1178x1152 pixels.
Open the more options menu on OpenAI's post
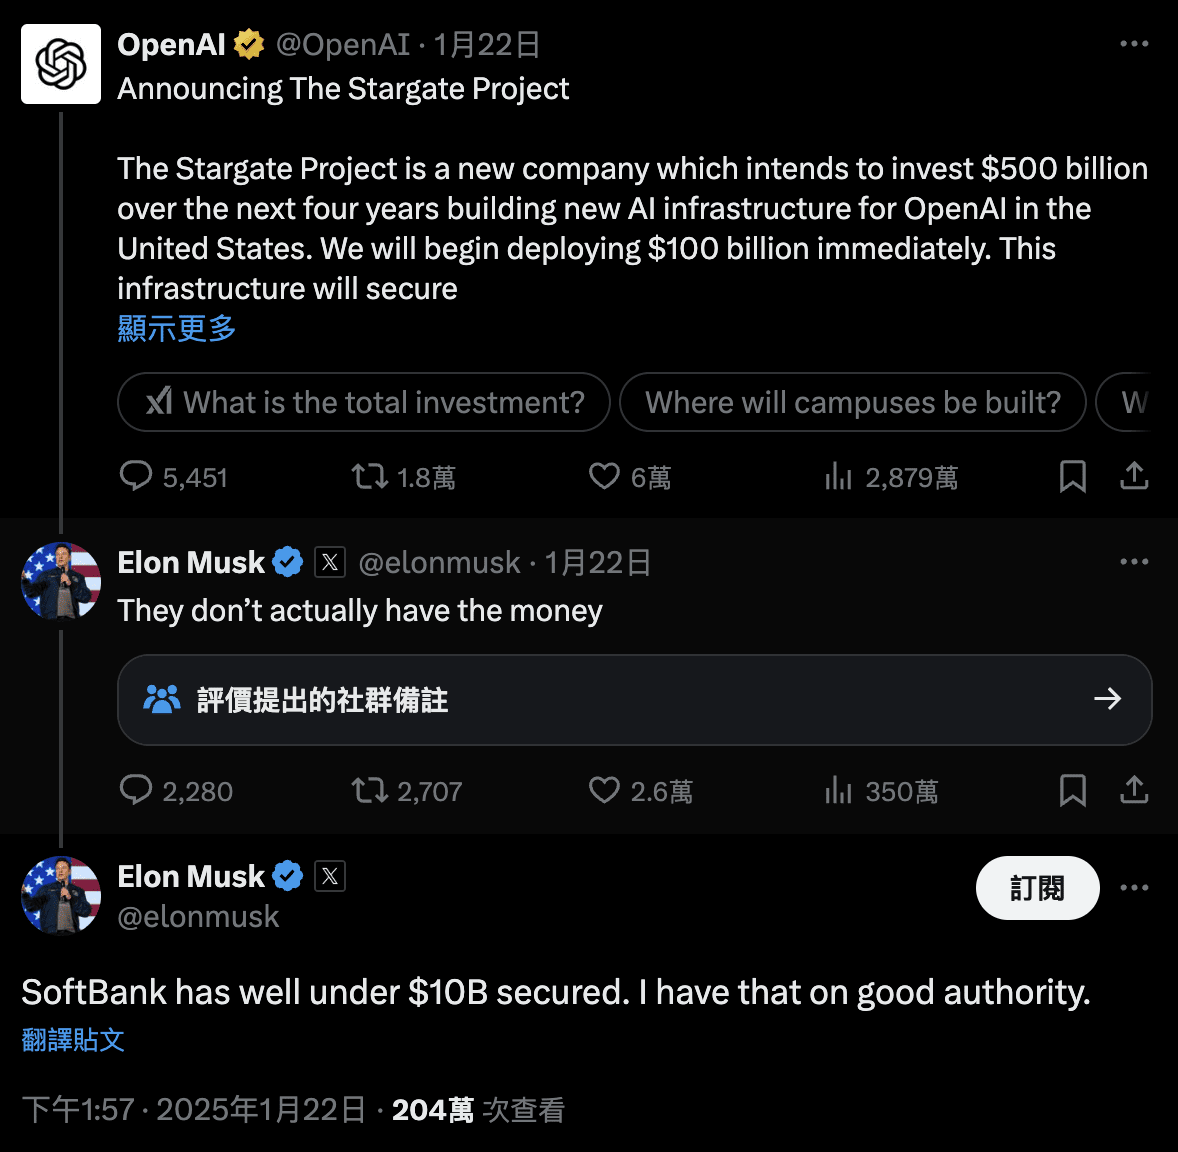pos(1134,43)
